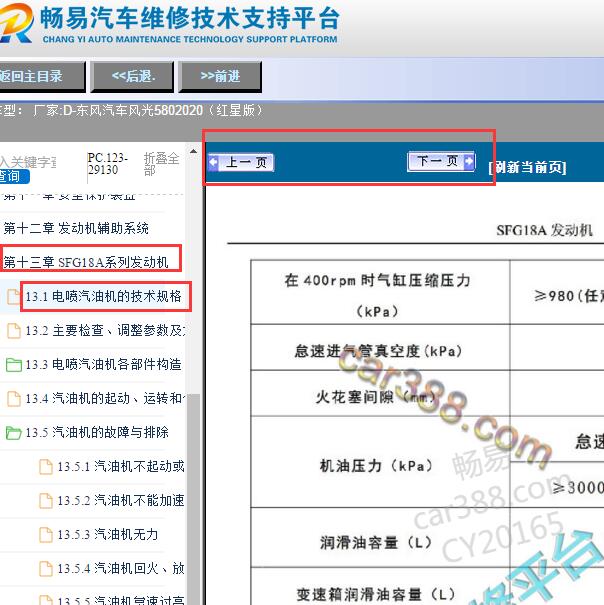This screenshot has height=605, width=604.
Task: Go forward with the >>前进 button
Action: click(x=220, y=76)
